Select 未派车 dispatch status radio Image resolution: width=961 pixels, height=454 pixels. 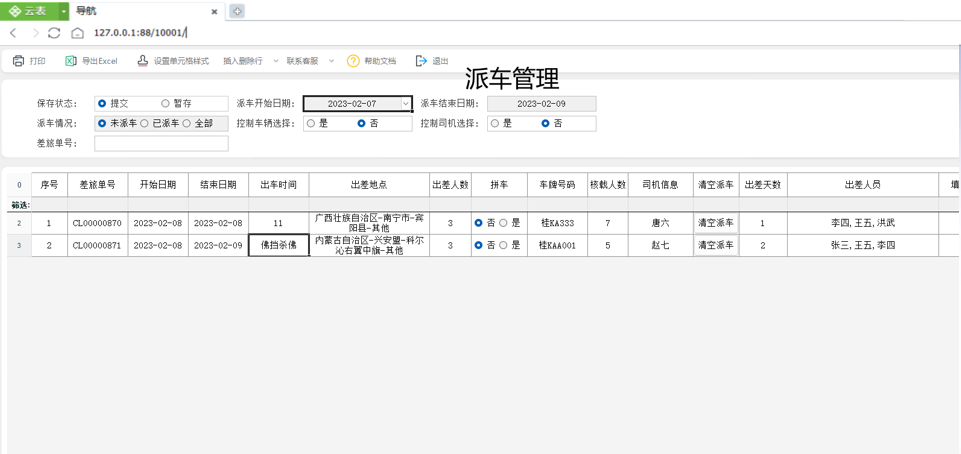(102, 123)
